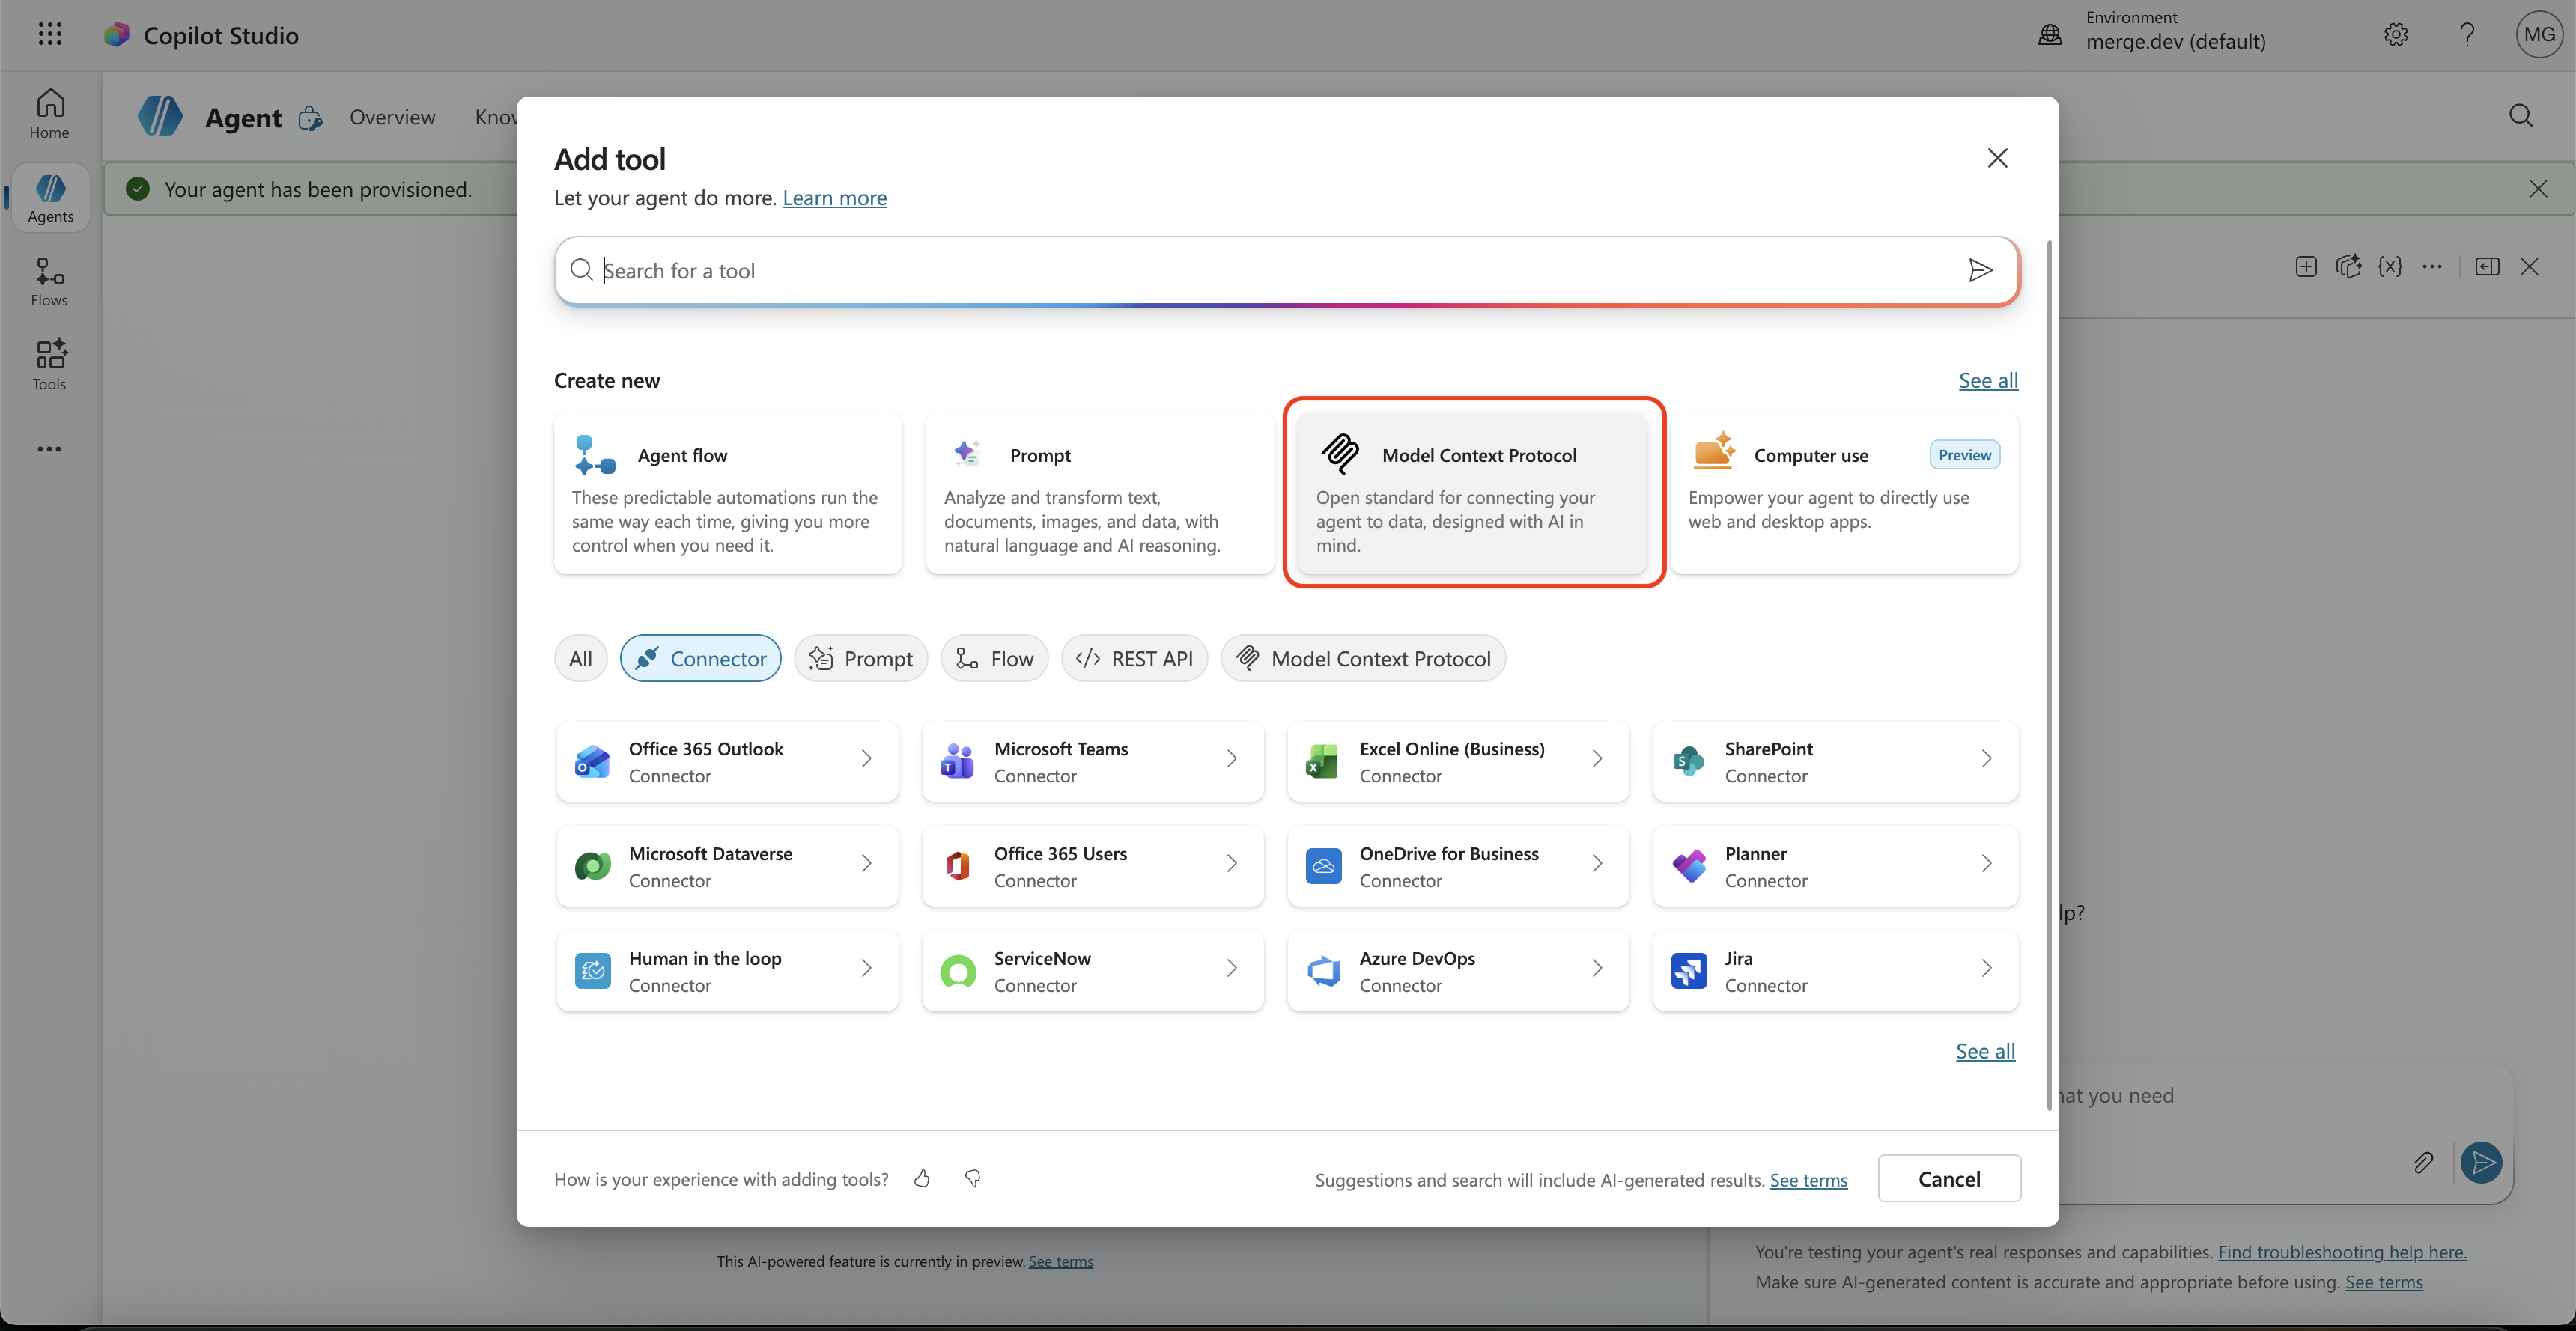This screenshot has height=1331, width=2576.
Task: Expand Excel Online (Business) connector chevron
Action: pos(1597,759)
